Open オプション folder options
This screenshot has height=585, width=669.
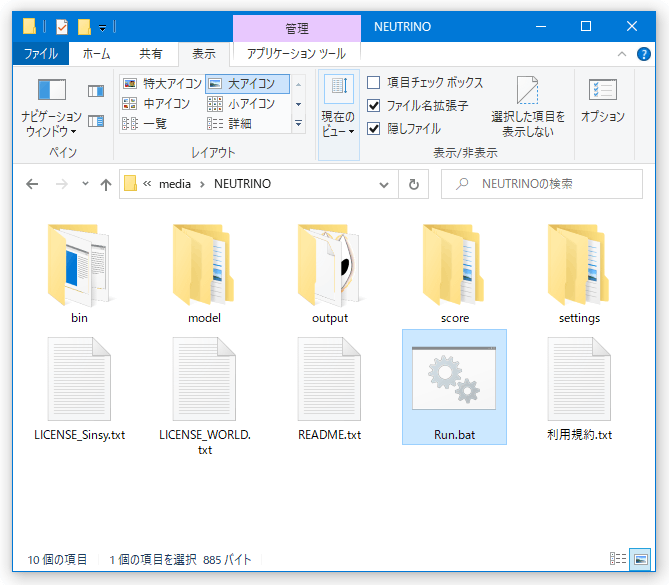(x=602, y=101)
